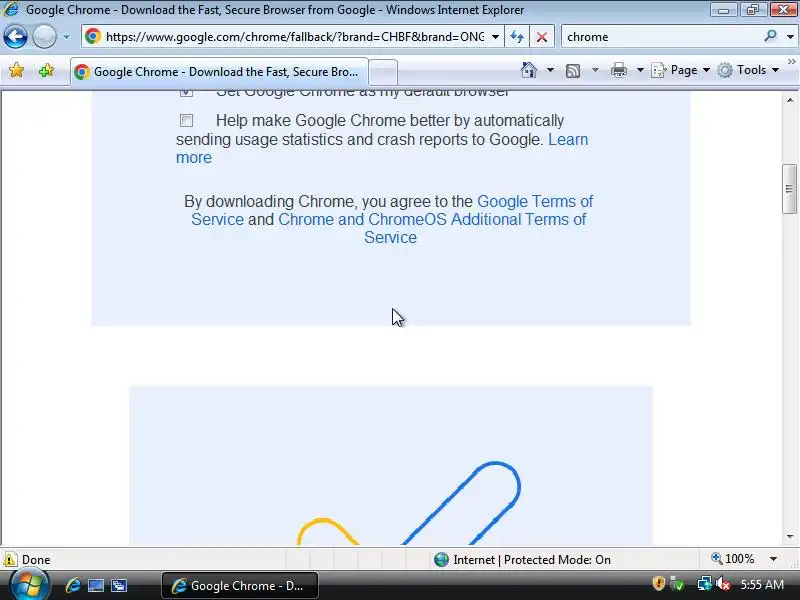Open the security shield tray icon
The width and height of the screenshot is (800, 600).
tap(659, 583)
